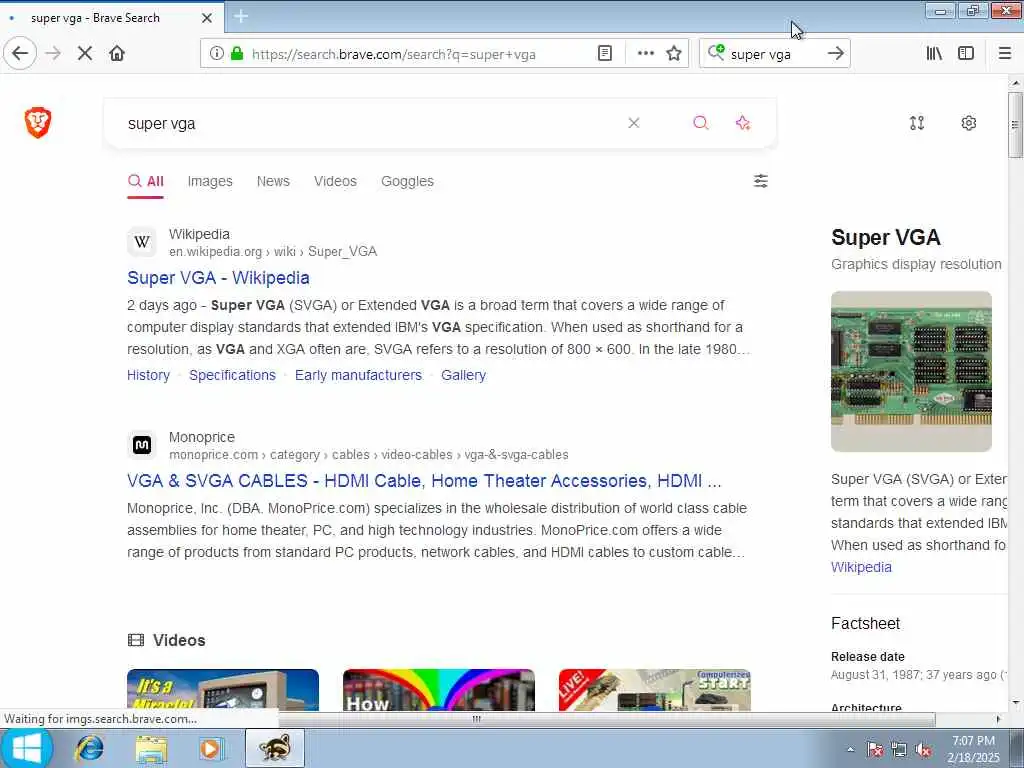1024x768 pixels.
Task: Switch to Images results
Action: pyautogui.click(x=210, y=181)
